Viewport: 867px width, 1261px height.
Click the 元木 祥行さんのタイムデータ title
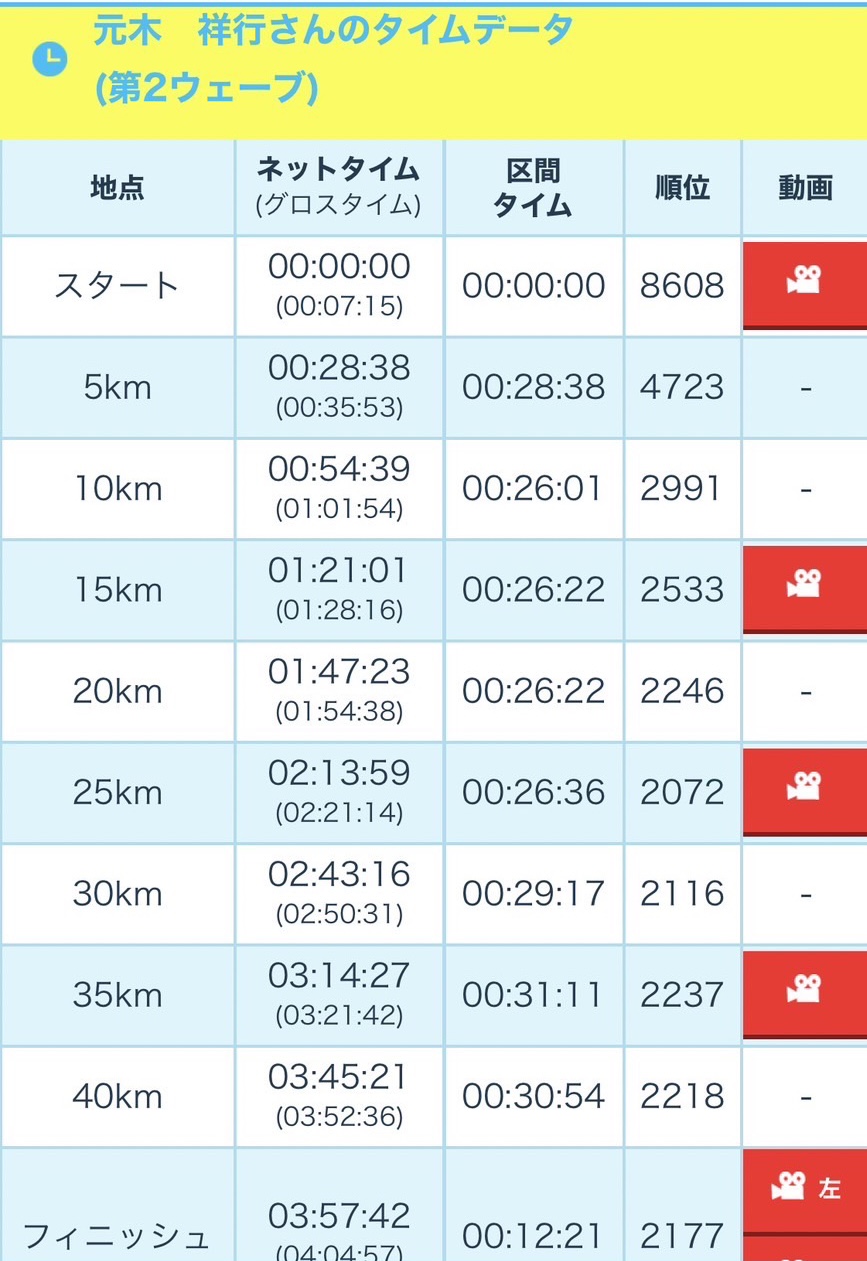[333, 32]
